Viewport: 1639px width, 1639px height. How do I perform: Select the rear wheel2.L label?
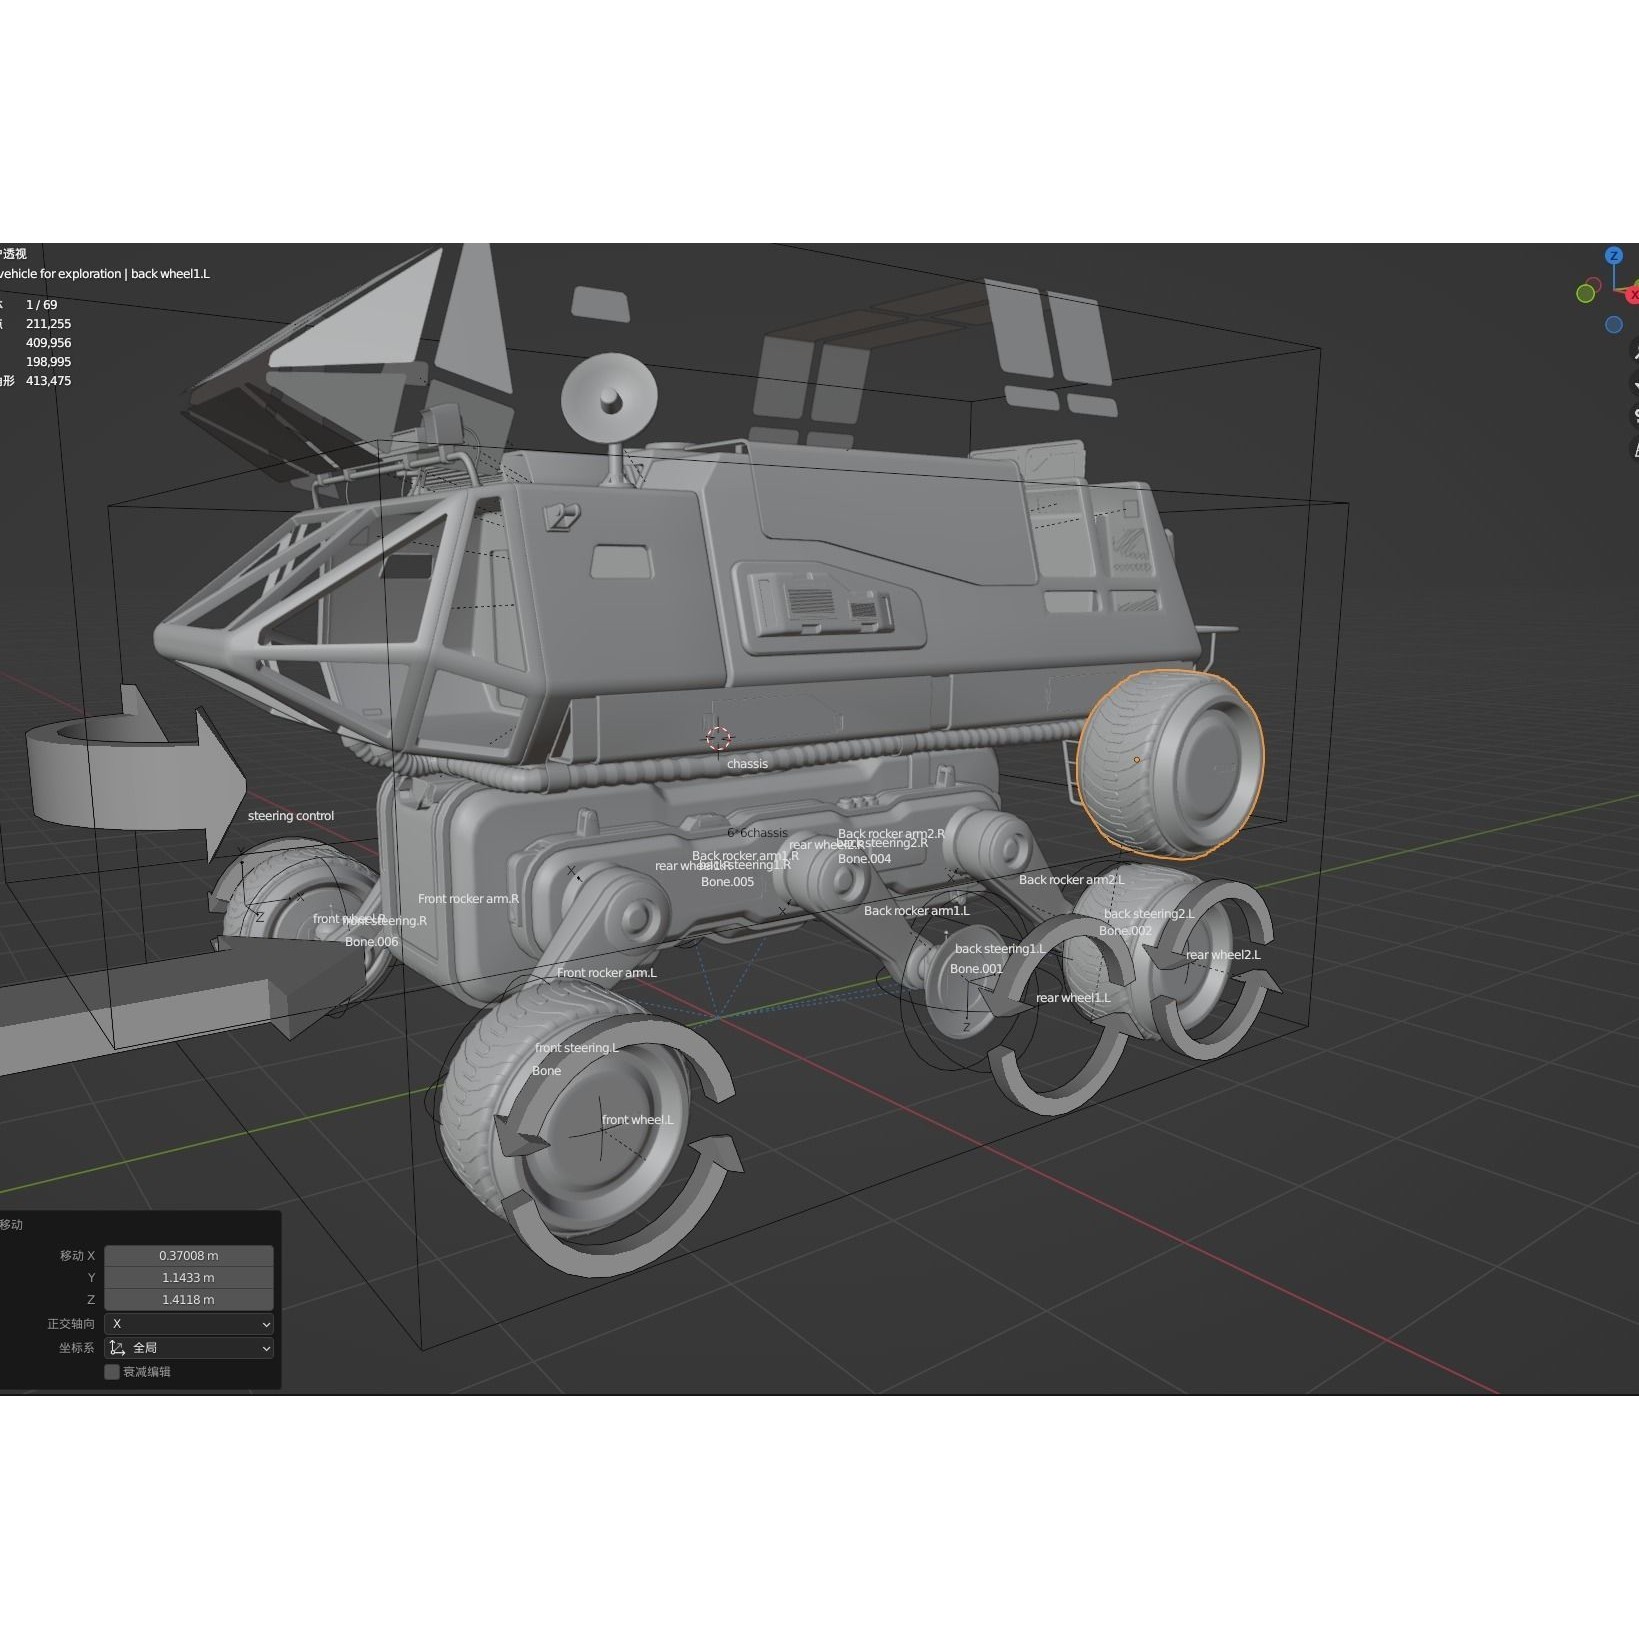(x=1224, y=954)
